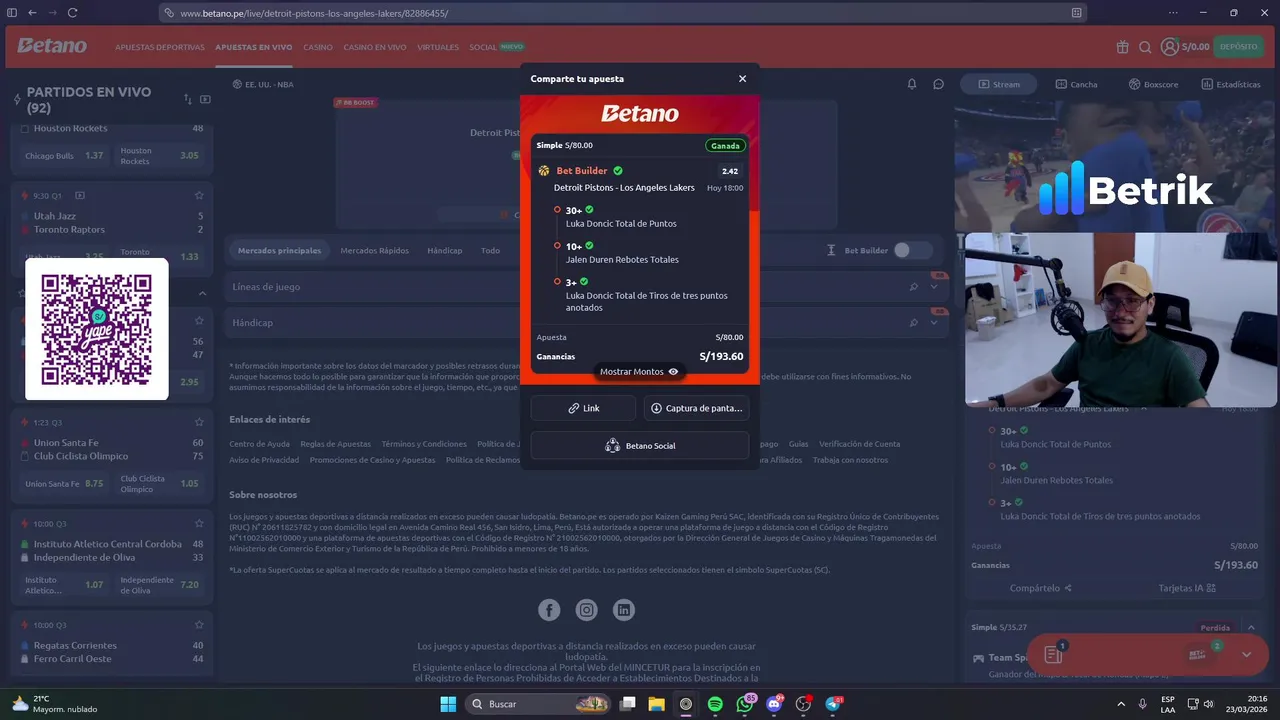Viewport: 1280px width, 720px height.
Task: Open Aviso de Privacidad link
Action: 264,460
